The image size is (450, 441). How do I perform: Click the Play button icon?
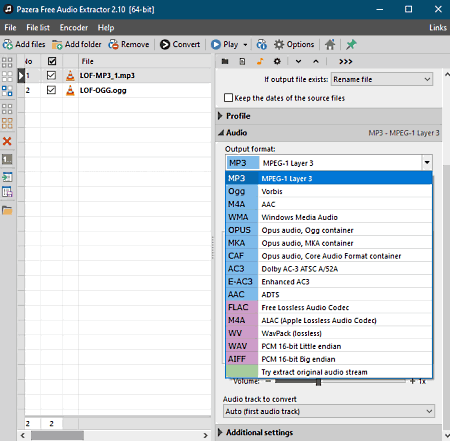tap(216, 44)
